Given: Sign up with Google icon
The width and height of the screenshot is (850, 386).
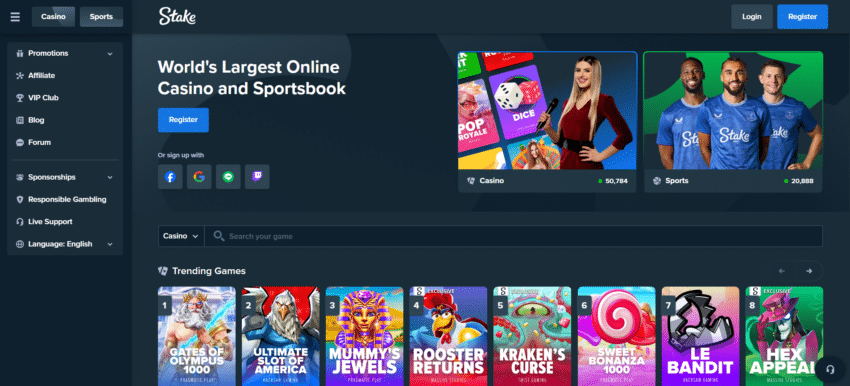Looking at the screenshot, I should click(199, 177).
